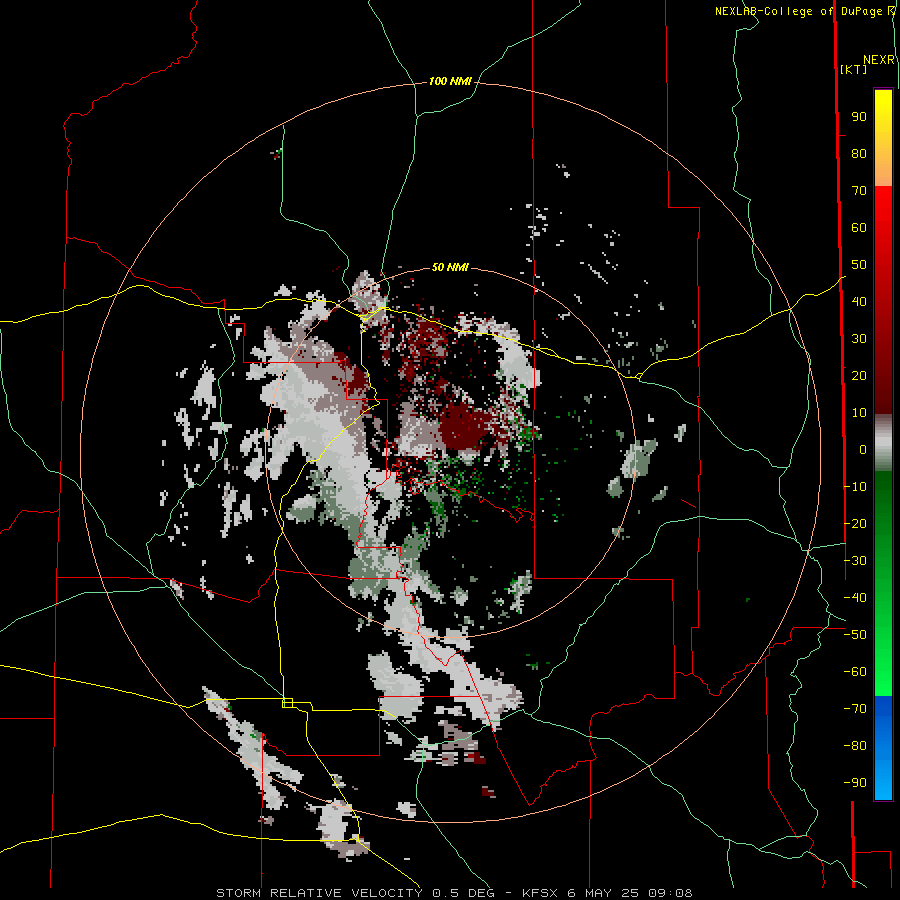Click the positive 10 value on the velocity scale
This screenshot has width=900, height=900.
(859, 413)
